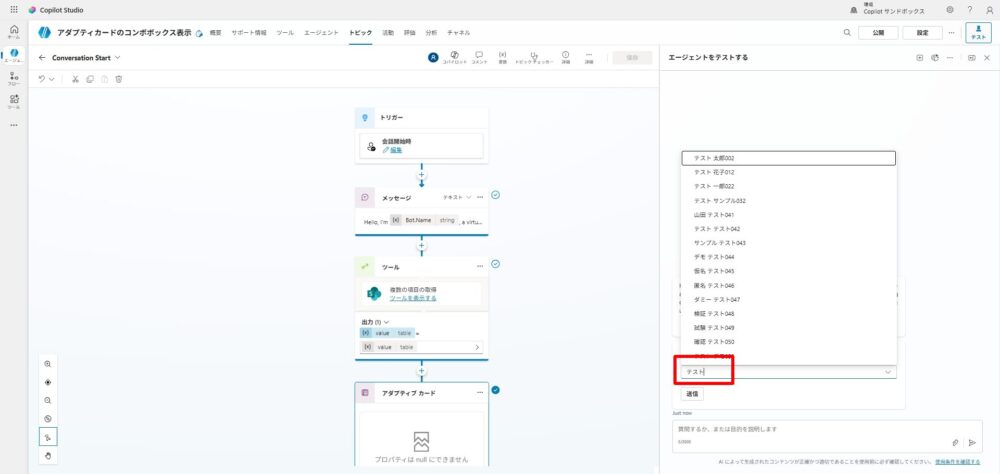Image resolution: width=1000 pixels, height=474 pixels.
Task: Open the トピック チェッカー tool
Action: (x=535, y=57)
